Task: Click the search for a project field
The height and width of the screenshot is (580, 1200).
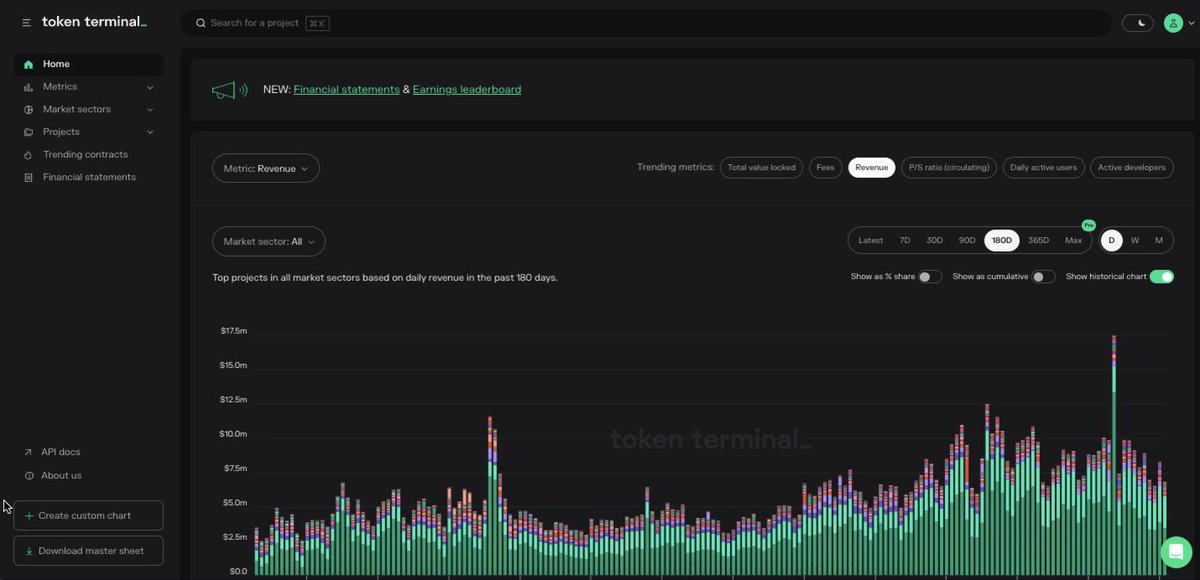Action: [x=646, y=23]
